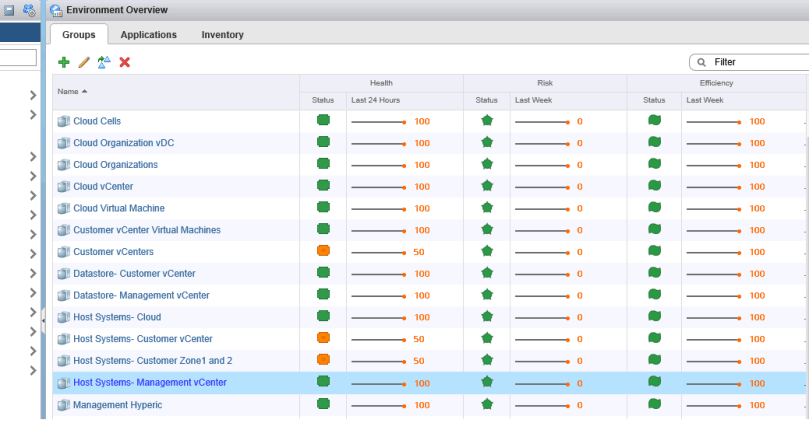This screenshot has width=809, height=430.
Task: Open the Filter search dropdown magnifier
Action: [702, 62]
